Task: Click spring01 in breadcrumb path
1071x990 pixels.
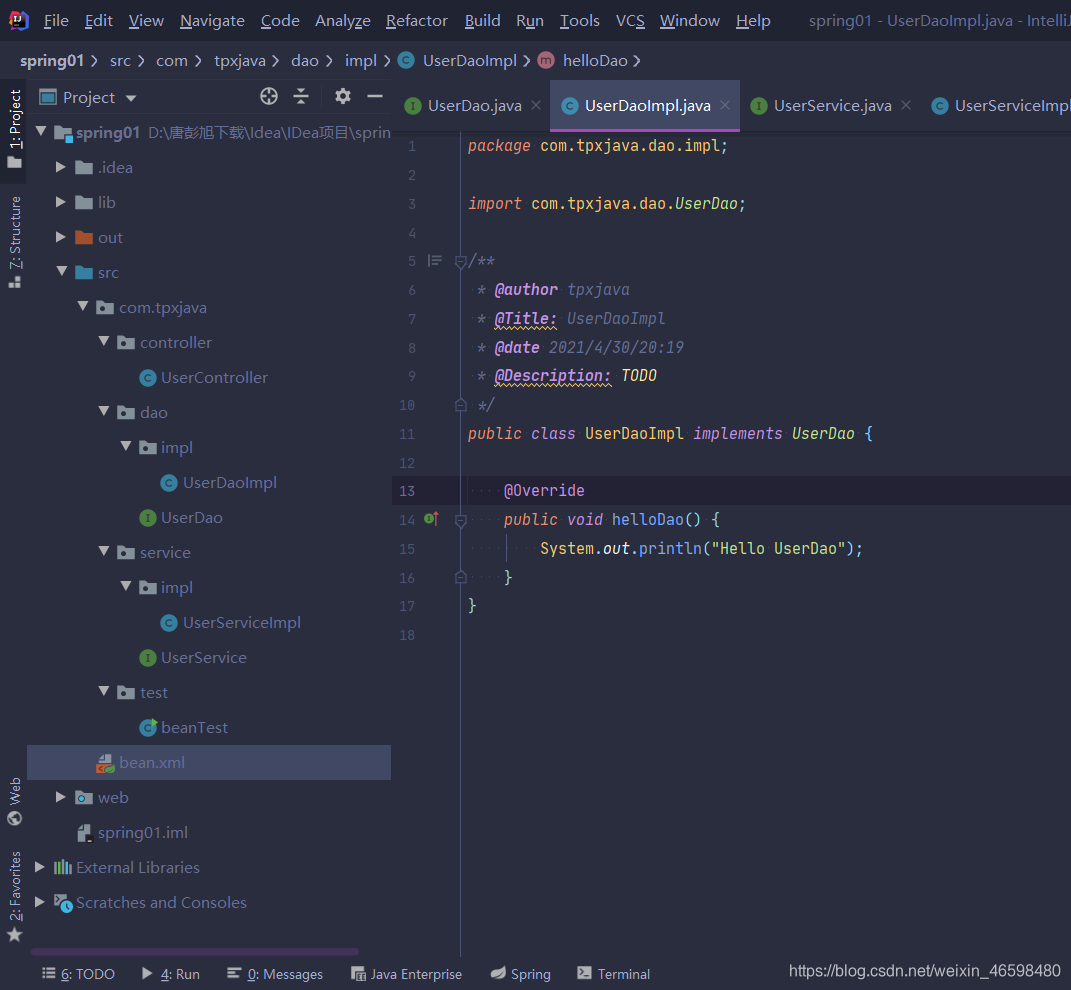Action: pyautogui.click(x=52, y=61)
